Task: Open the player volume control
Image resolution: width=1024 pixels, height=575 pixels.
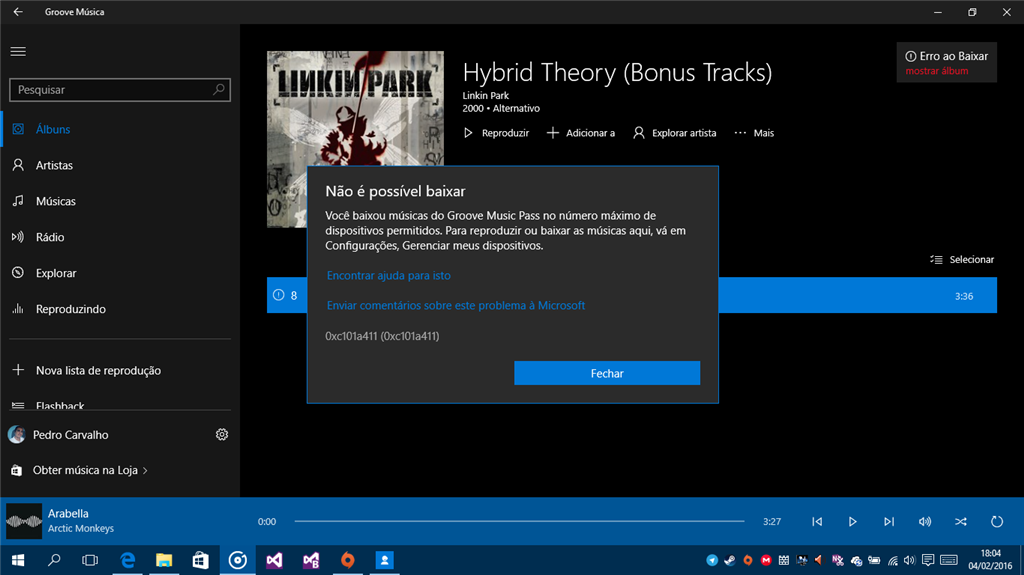Action: 925,521
